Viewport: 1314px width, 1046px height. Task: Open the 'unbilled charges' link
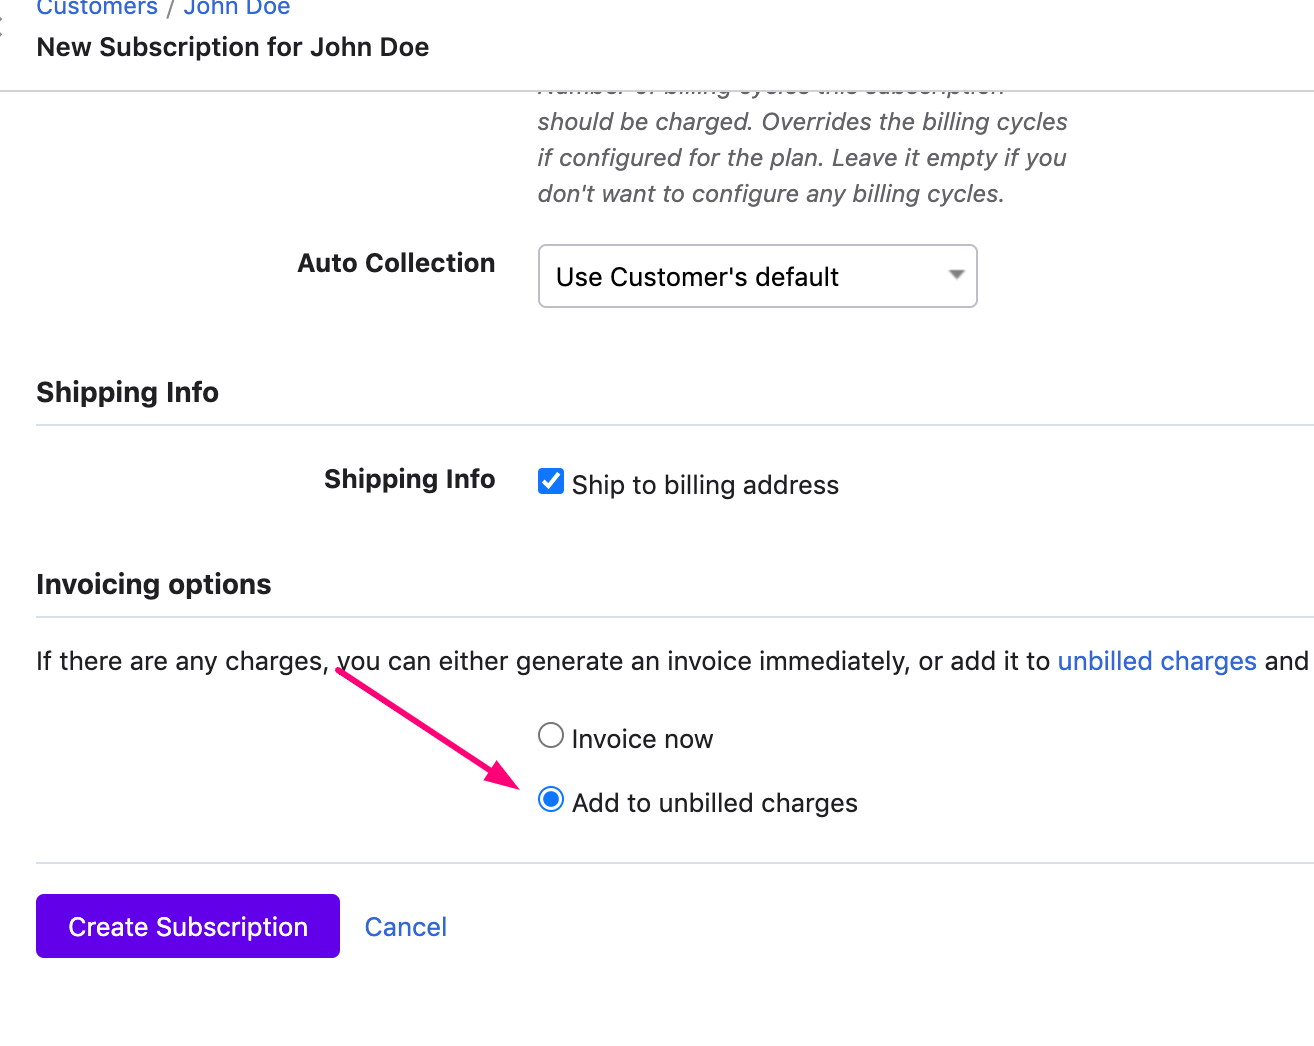1157,661
